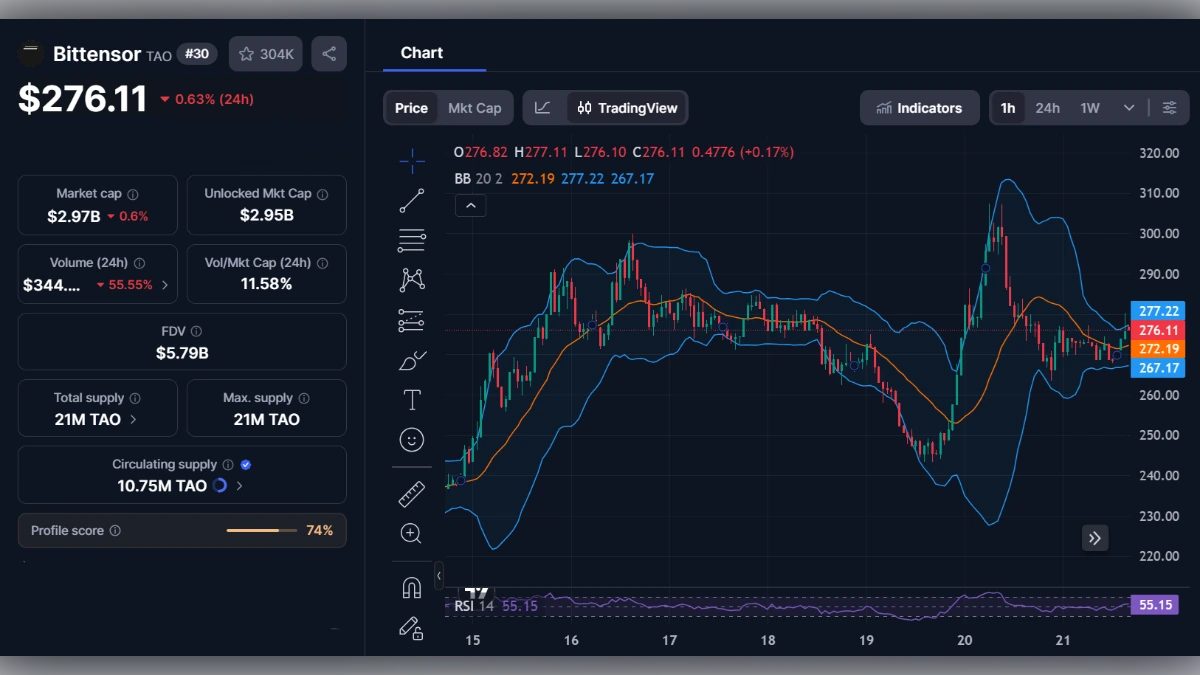
Task: Open the XABCD pattern tool
Action: [x=411, y=280]
